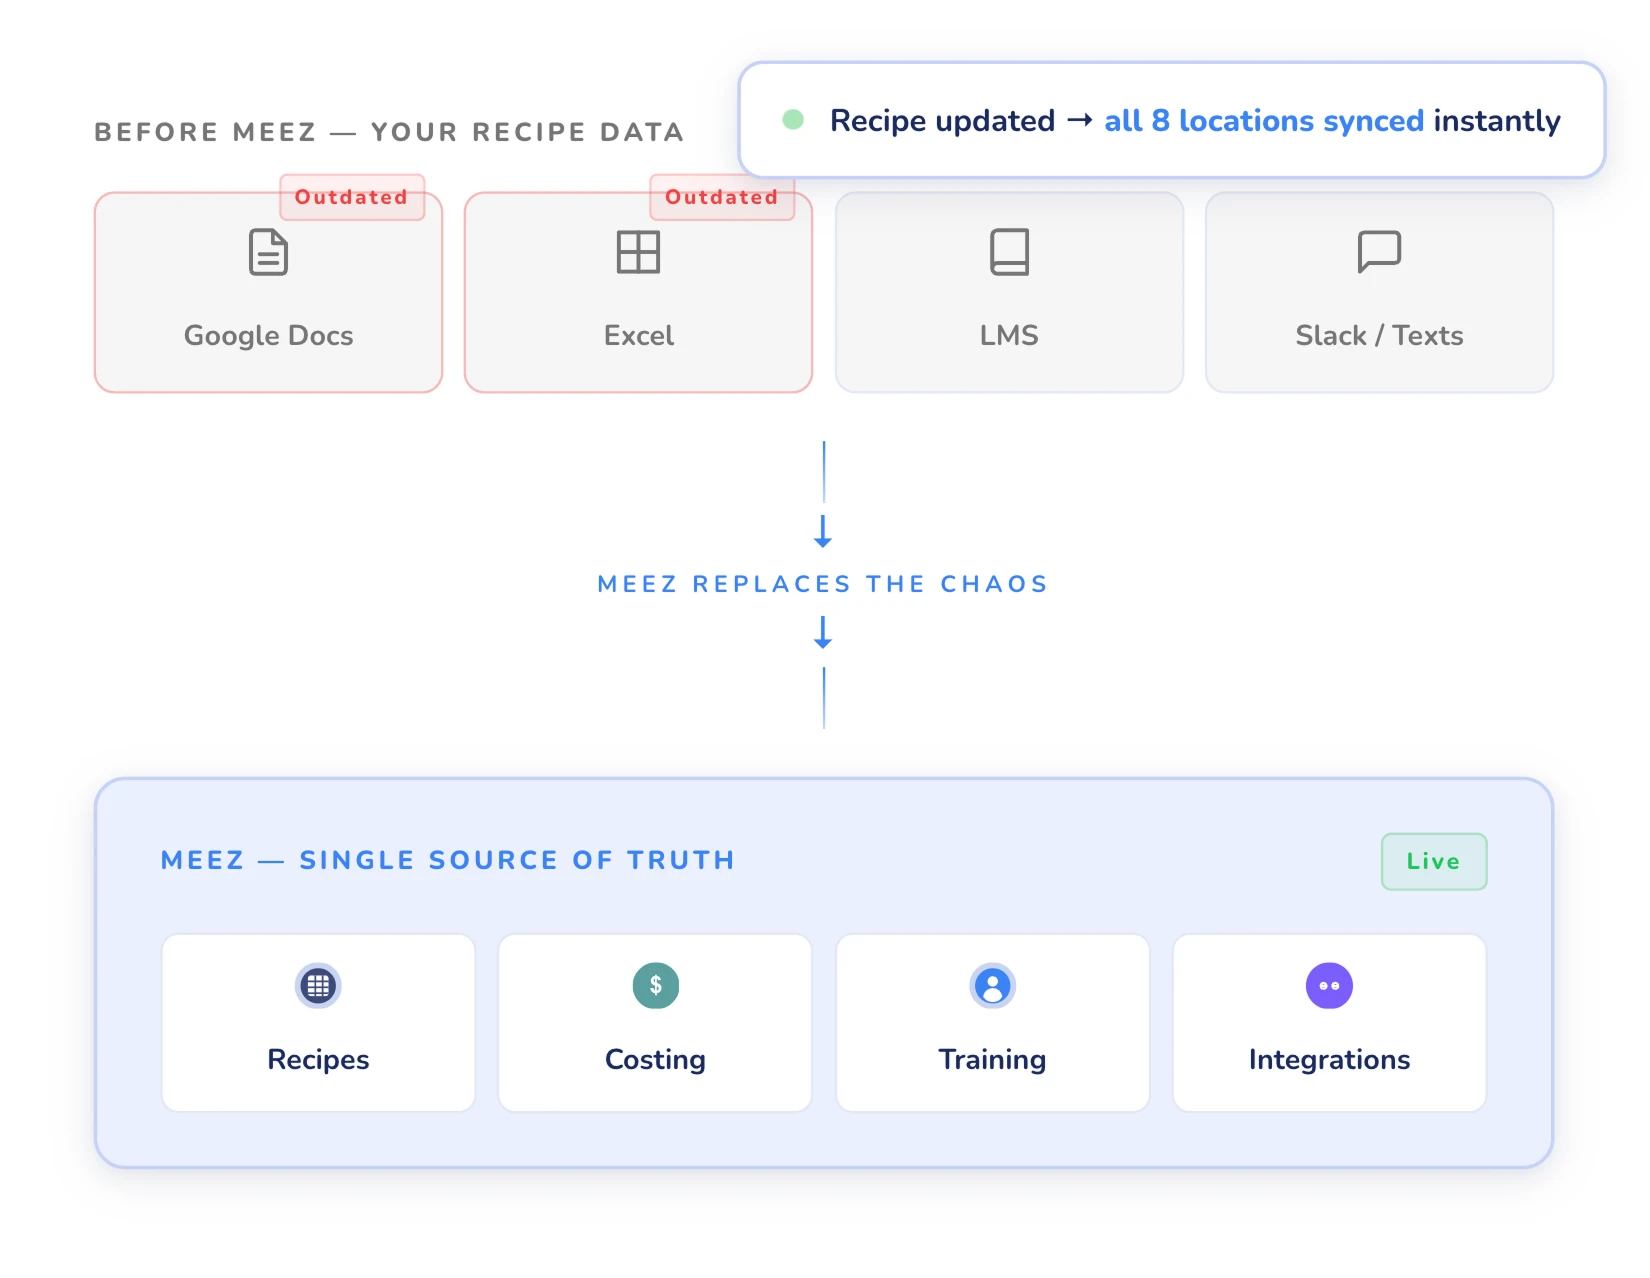Click the Training person icon
Image resolution: width=1650 pixels, height=1278 pixels.
click(x=993, y=986)
